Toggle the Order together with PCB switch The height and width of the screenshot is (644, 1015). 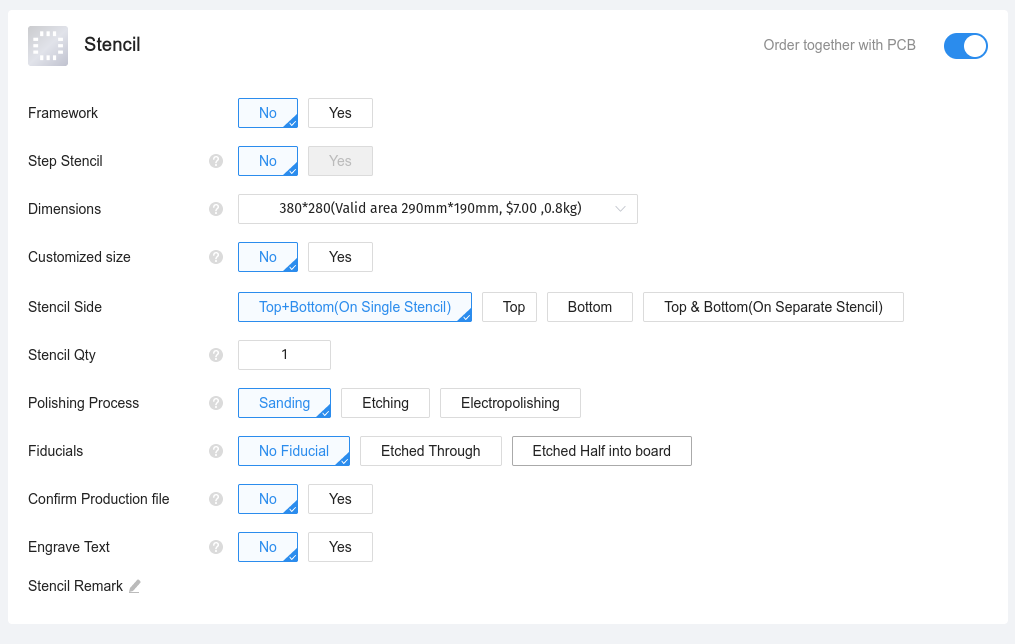[965, 46]
